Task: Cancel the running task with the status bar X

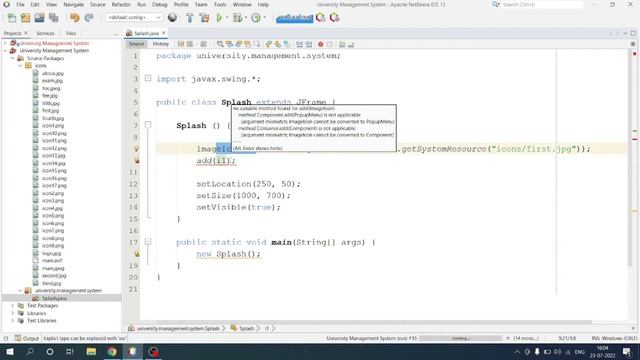Action: pyautogui.click(x=508, y=338)
